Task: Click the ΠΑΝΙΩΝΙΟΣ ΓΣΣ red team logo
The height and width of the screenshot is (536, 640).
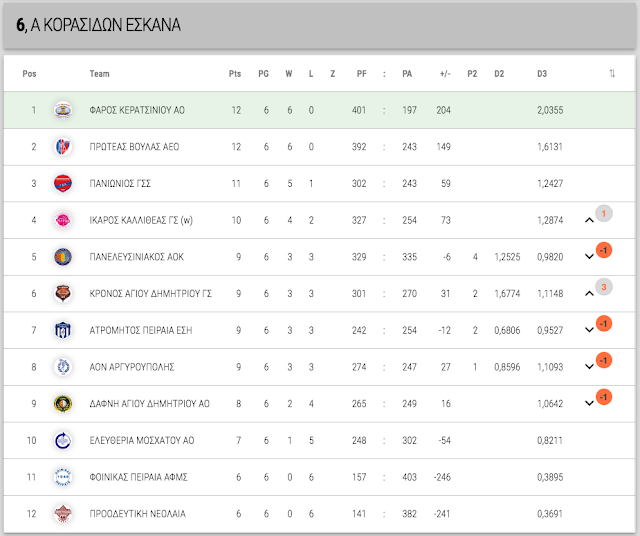Action: tap(63, 184)
